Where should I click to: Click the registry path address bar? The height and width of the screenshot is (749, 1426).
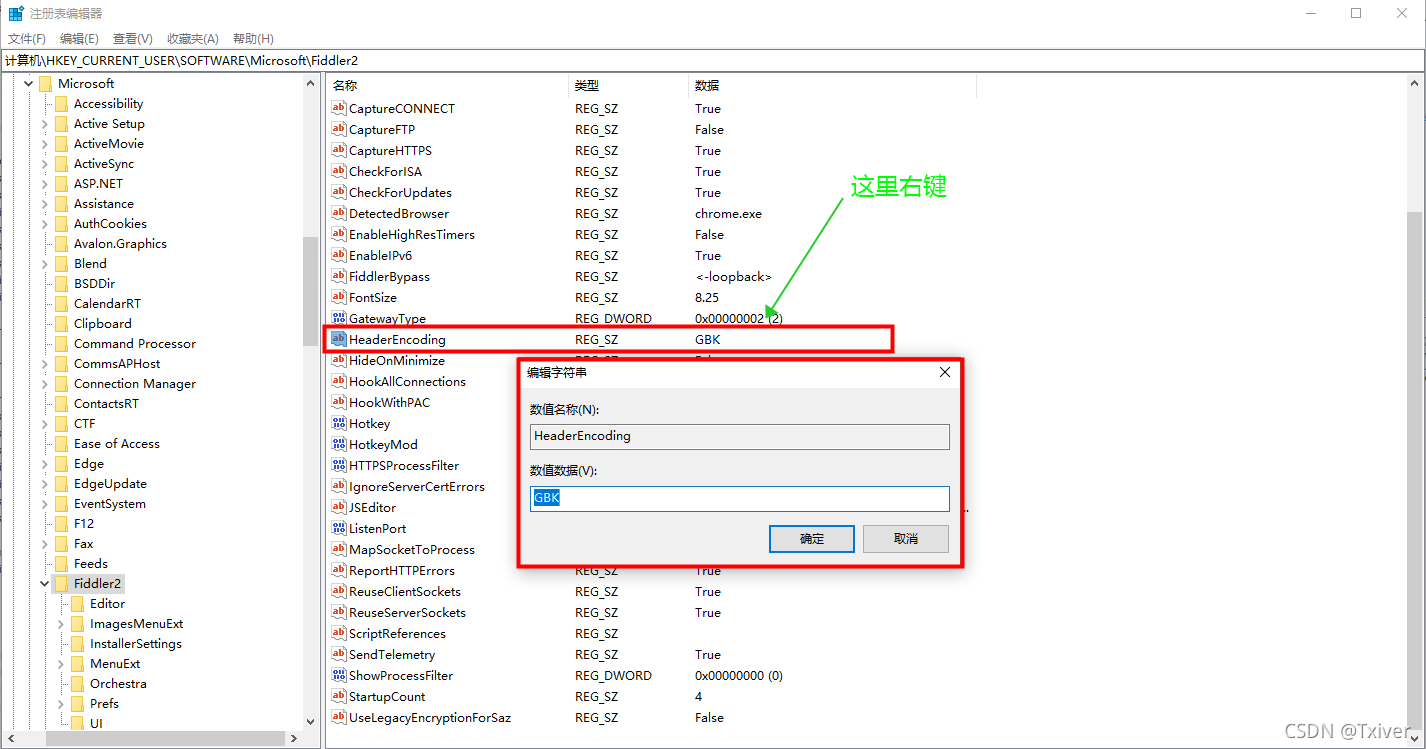(713, 61)
